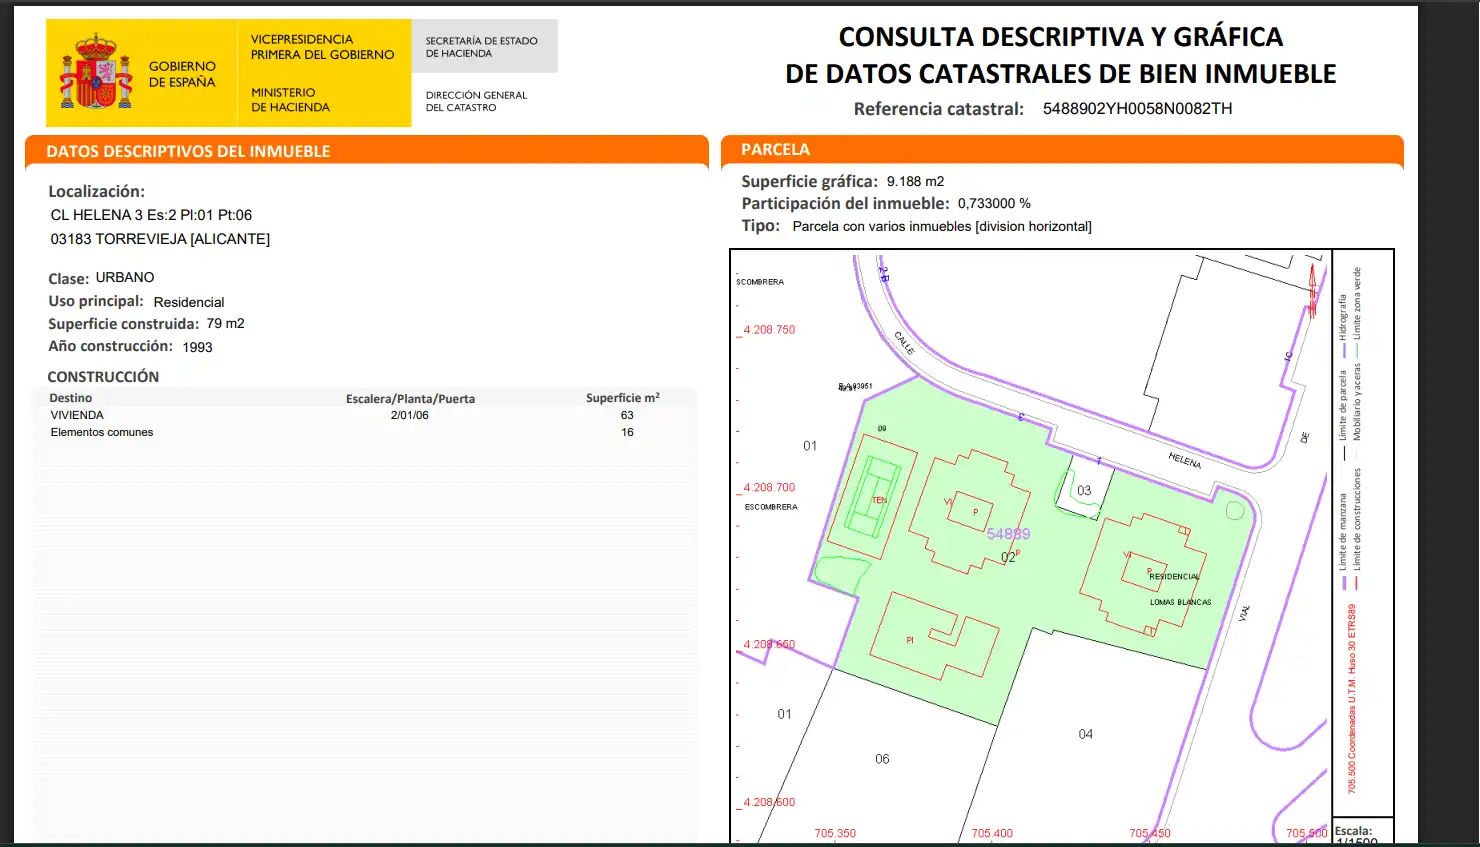Click the 'Superficie construida:' label
Image resolution: width=1480 pixels, height=847 pixels.
[x=124, y=324]
